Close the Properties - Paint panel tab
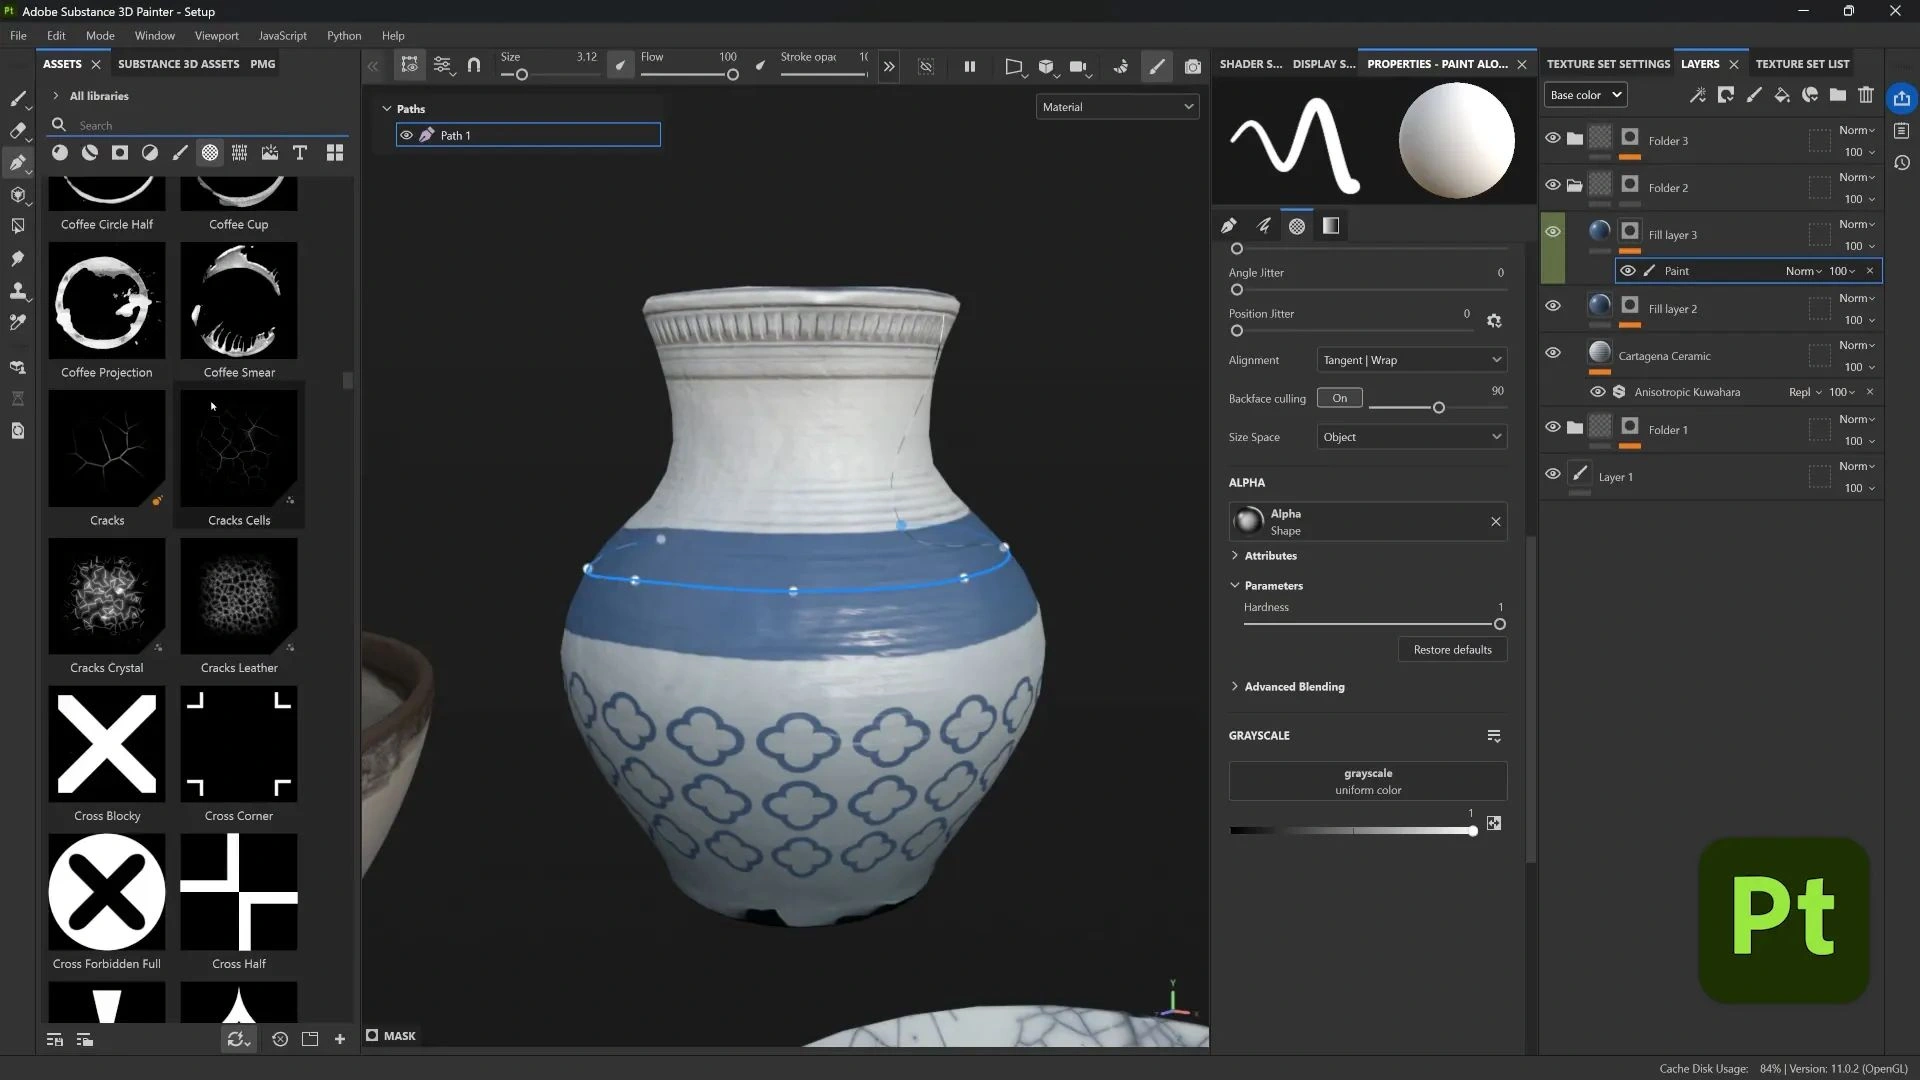The image size is (1920, 1080). 1521,64
